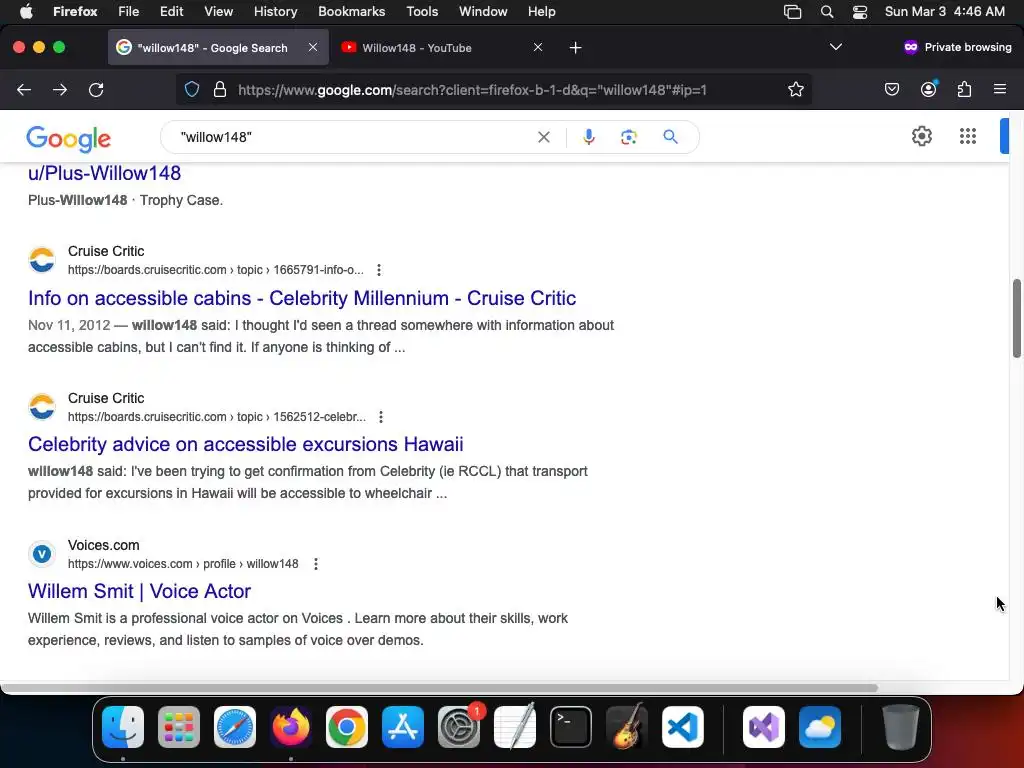Open the App Store from the Dock
Viewport: 1024px width, 768px height.
coord(403,727)
